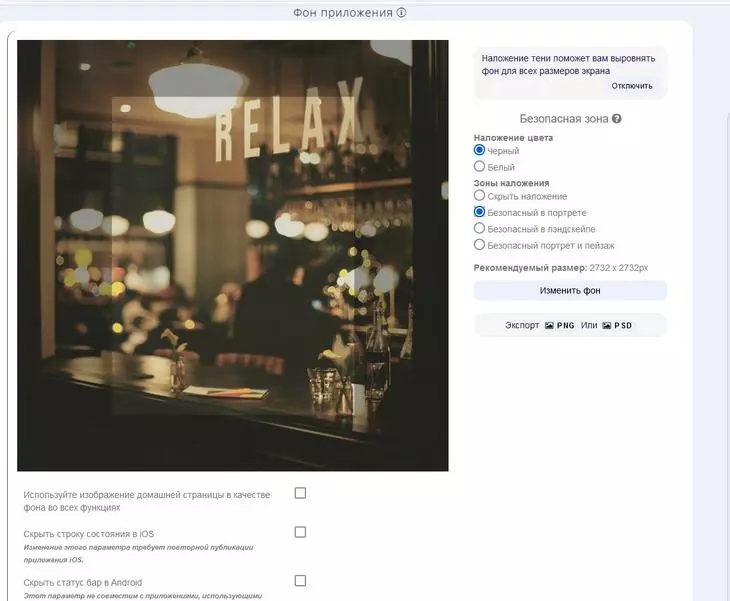Click the PSD export image icon

pos(607,325)
